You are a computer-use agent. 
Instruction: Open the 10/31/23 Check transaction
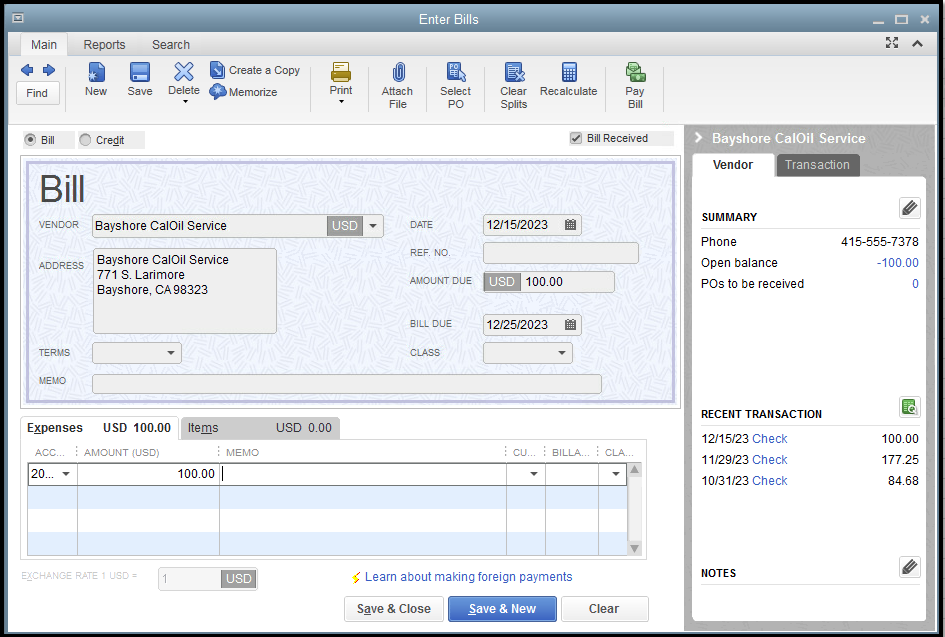click(x=769, y=481)
